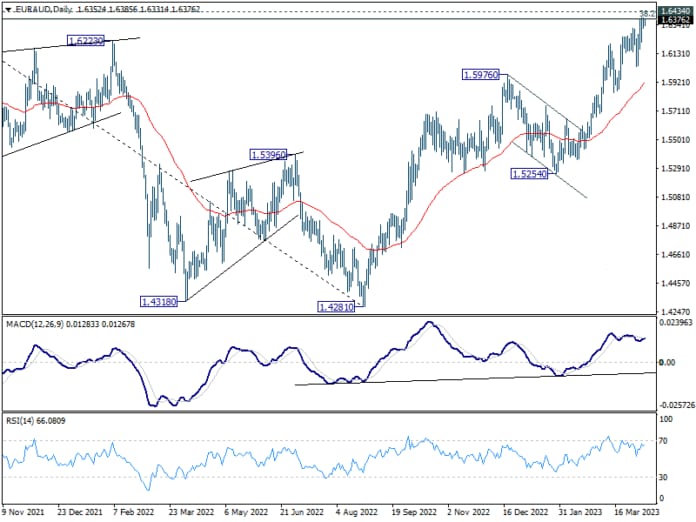
Task: Click the 21 Jun 2022 date label
Action: [302, 512]
